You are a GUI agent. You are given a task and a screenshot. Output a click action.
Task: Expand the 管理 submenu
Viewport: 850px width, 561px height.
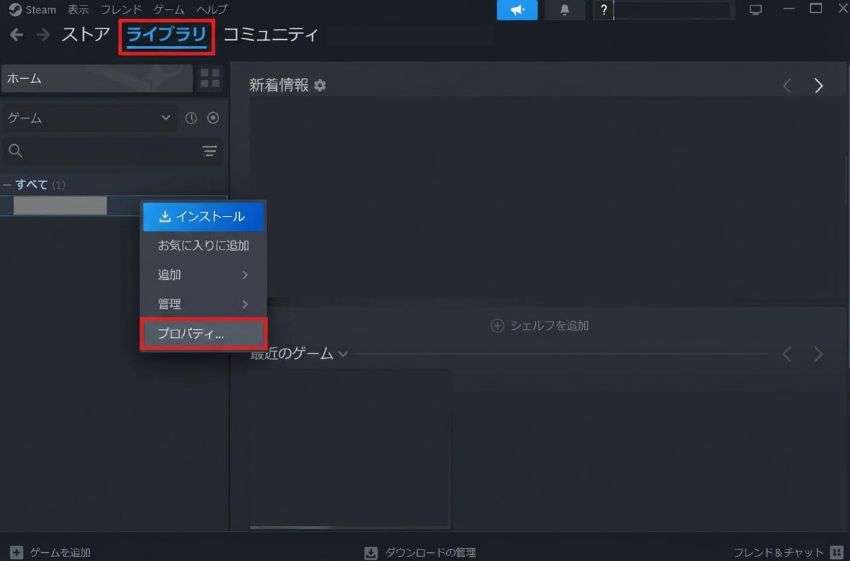pyautogui.click(x=203, y=304)
